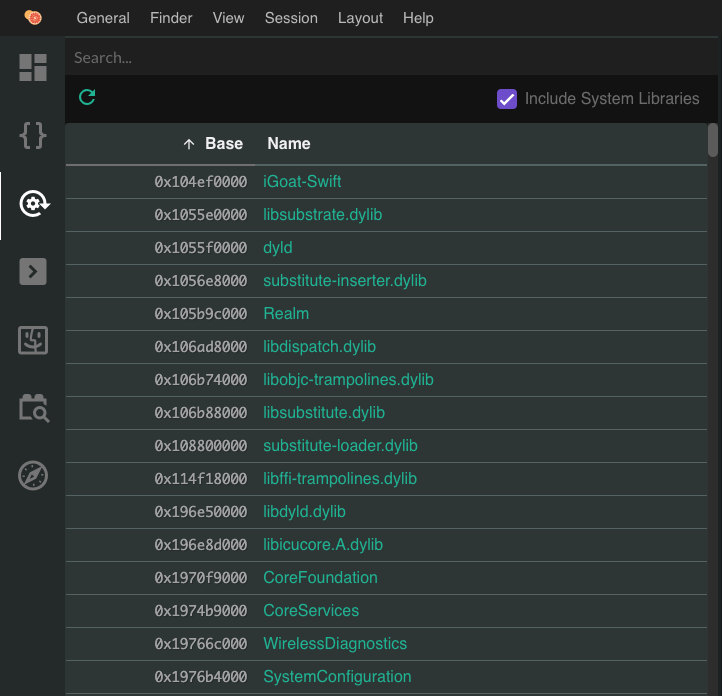Open the dashboard grid sidebar icon
722x696 pixels.
33,68
